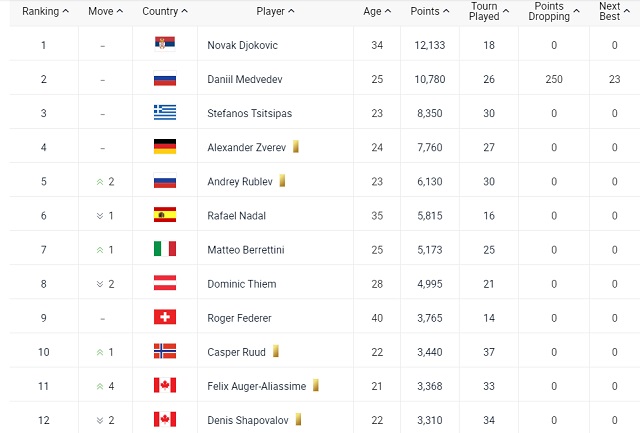Click the Spanish flag next to Rafael Nadal
Viewport: 640px width, 433px height.
click(164, 215)
